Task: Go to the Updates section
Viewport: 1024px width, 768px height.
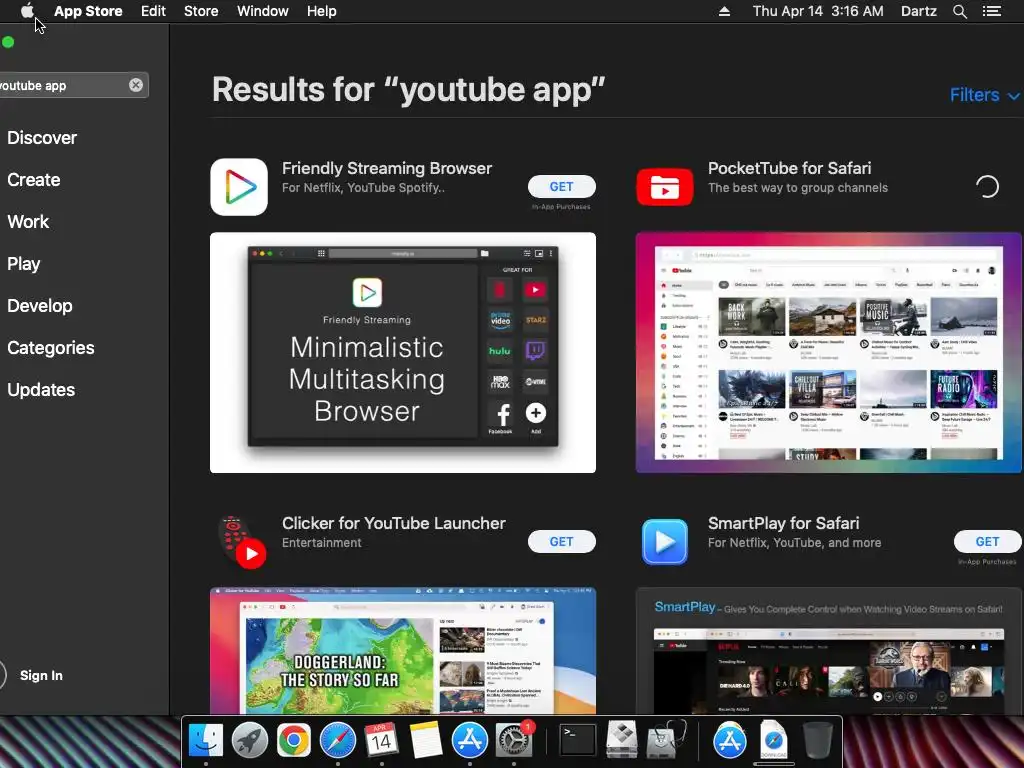Action: coord(41,390)
